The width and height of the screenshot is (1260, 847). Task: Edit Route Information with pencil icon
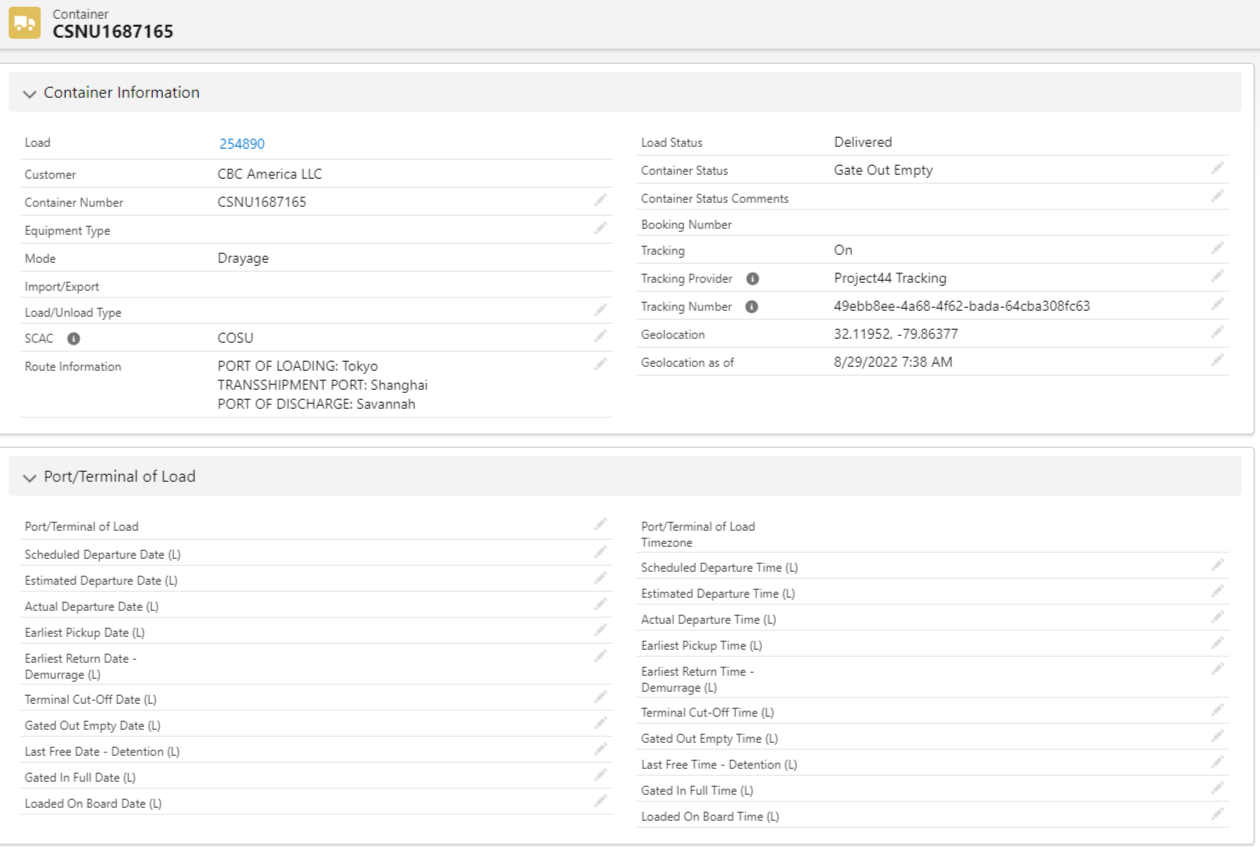[x=600, y=364]
